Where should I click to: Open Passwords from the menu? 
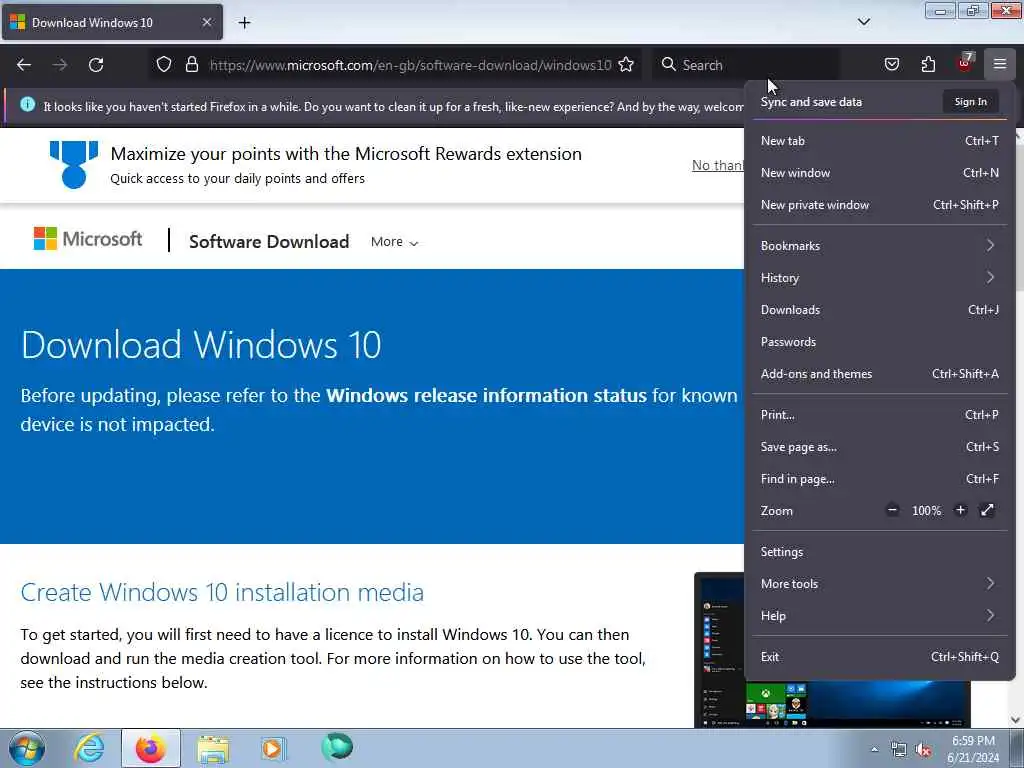(879, 342)
